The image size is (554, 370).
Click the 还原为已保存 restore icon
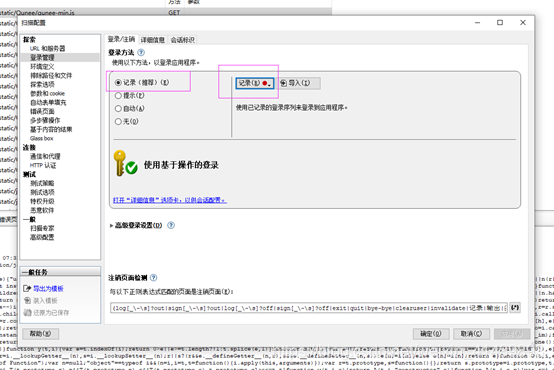27,313
